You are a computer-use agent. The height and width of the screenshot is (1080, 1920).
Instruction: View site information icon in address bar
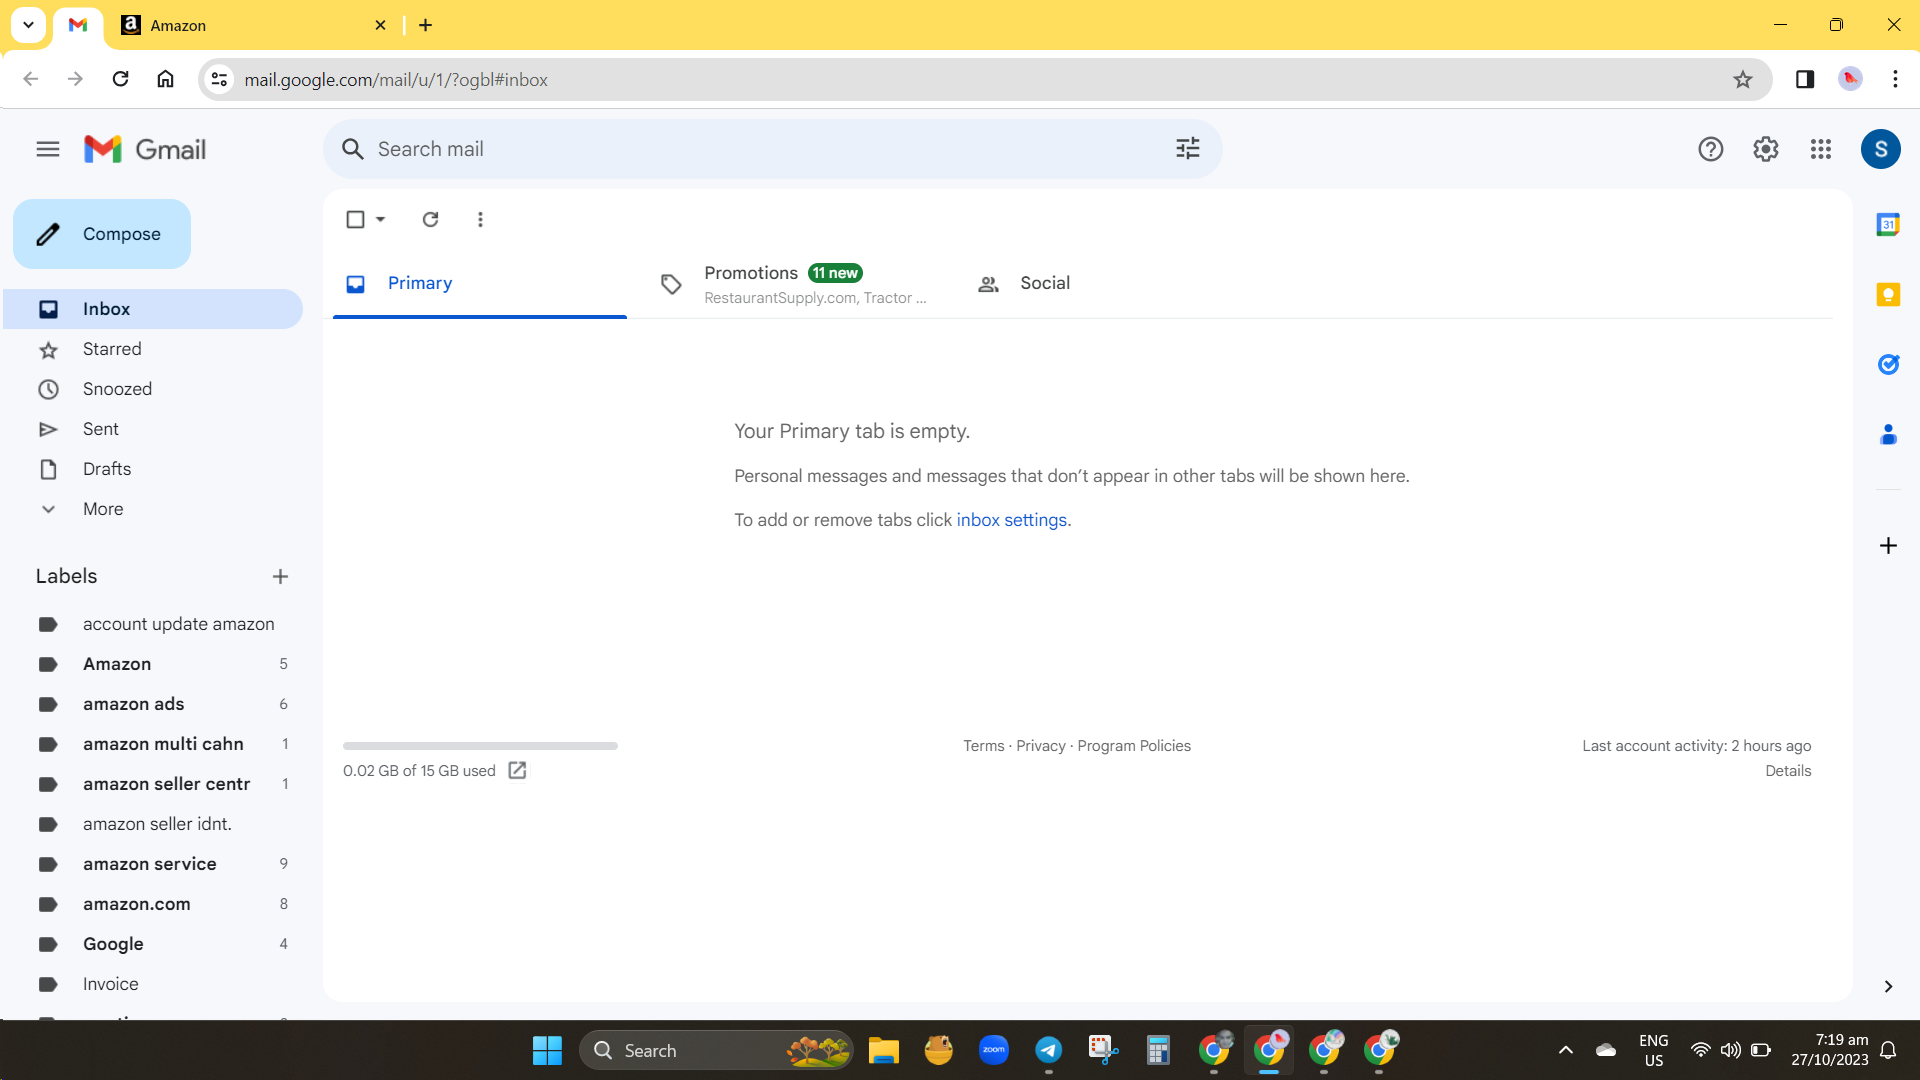coord(219,79)
